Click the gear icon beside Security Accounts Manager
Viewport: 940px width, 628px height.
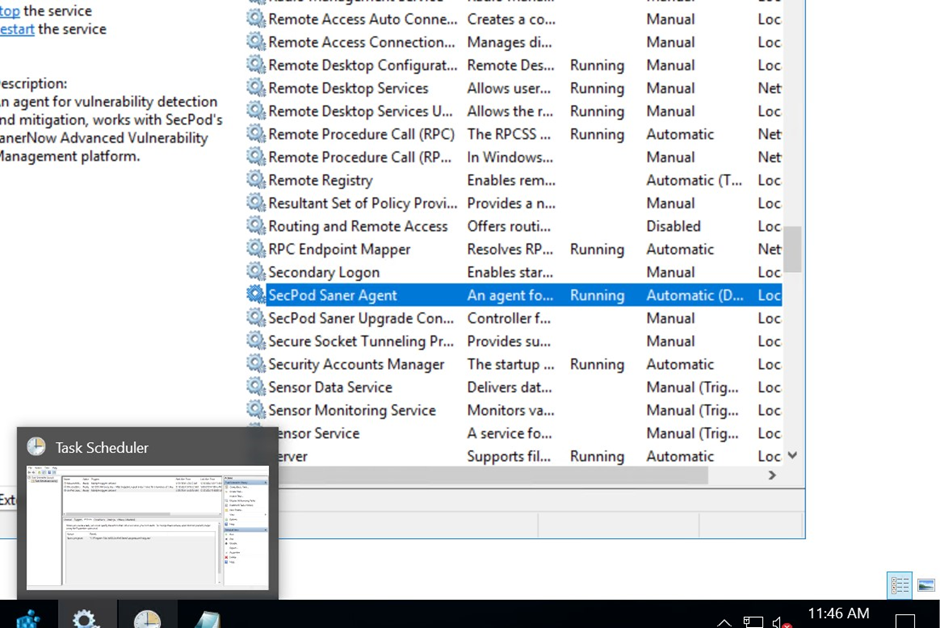point(256,363)
